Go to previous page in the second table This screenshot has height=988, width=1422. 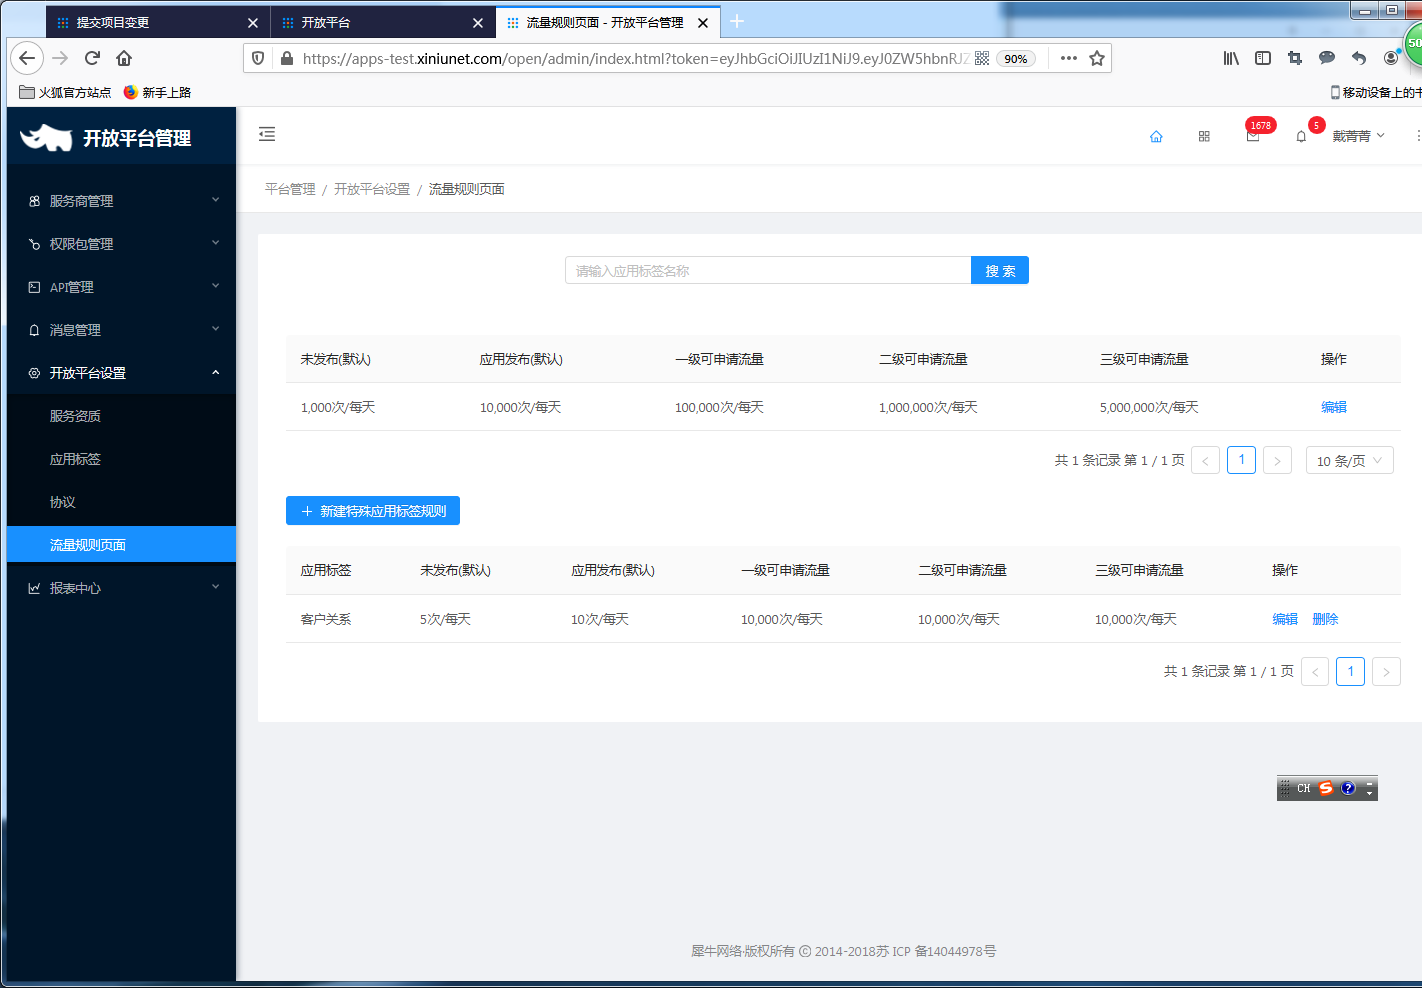(x=1314, y=671)
